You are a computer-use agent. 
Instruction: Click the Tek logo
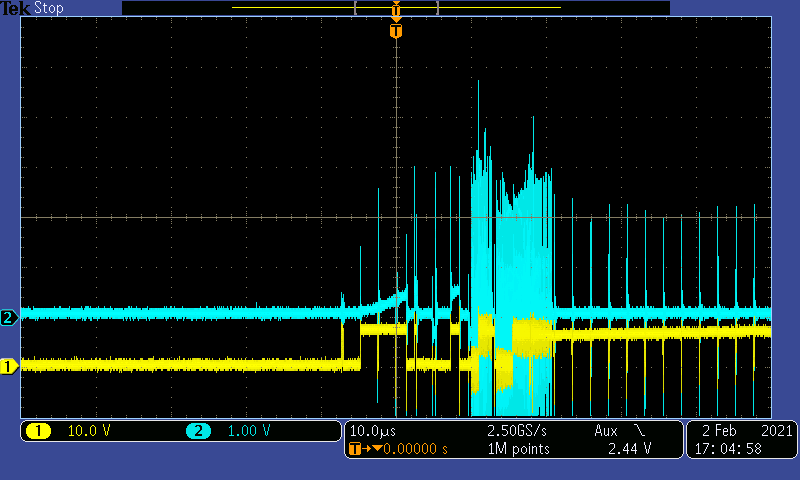click(15, 8)
